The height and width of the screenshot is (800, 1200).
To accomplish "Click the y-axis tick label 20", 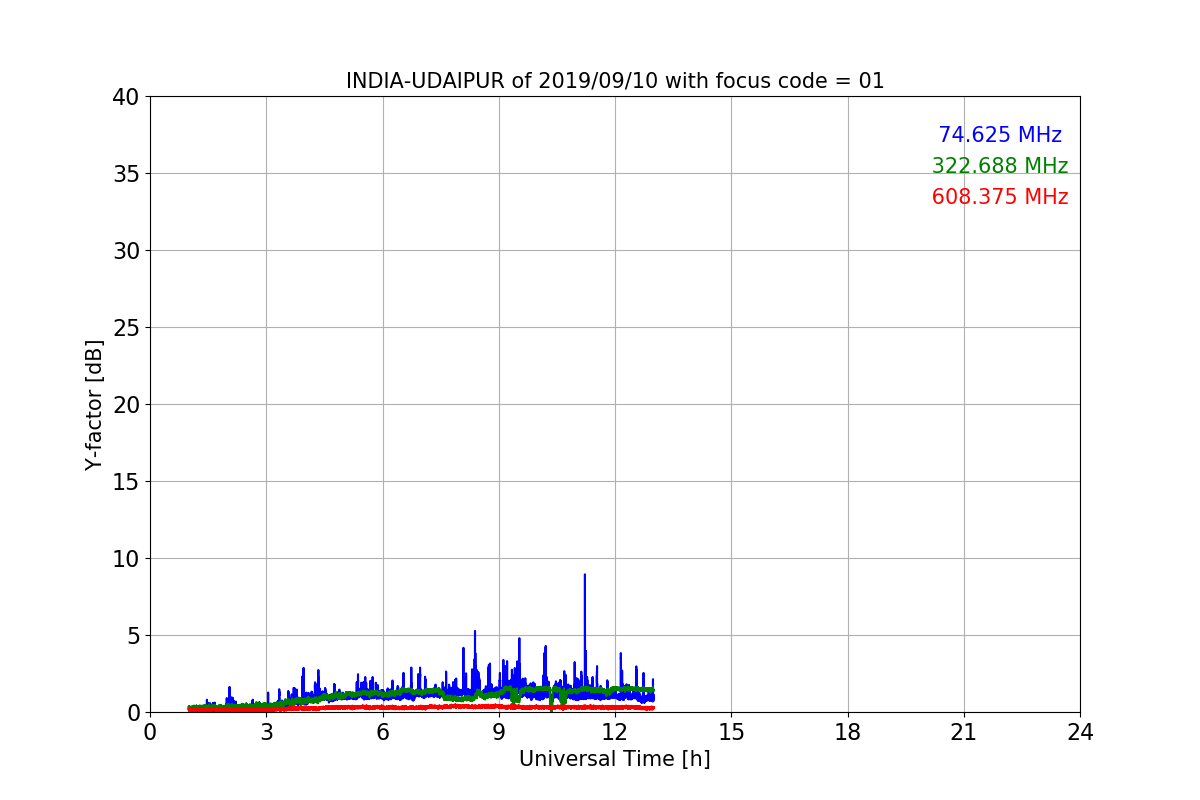I will click(x=125, y=405).
